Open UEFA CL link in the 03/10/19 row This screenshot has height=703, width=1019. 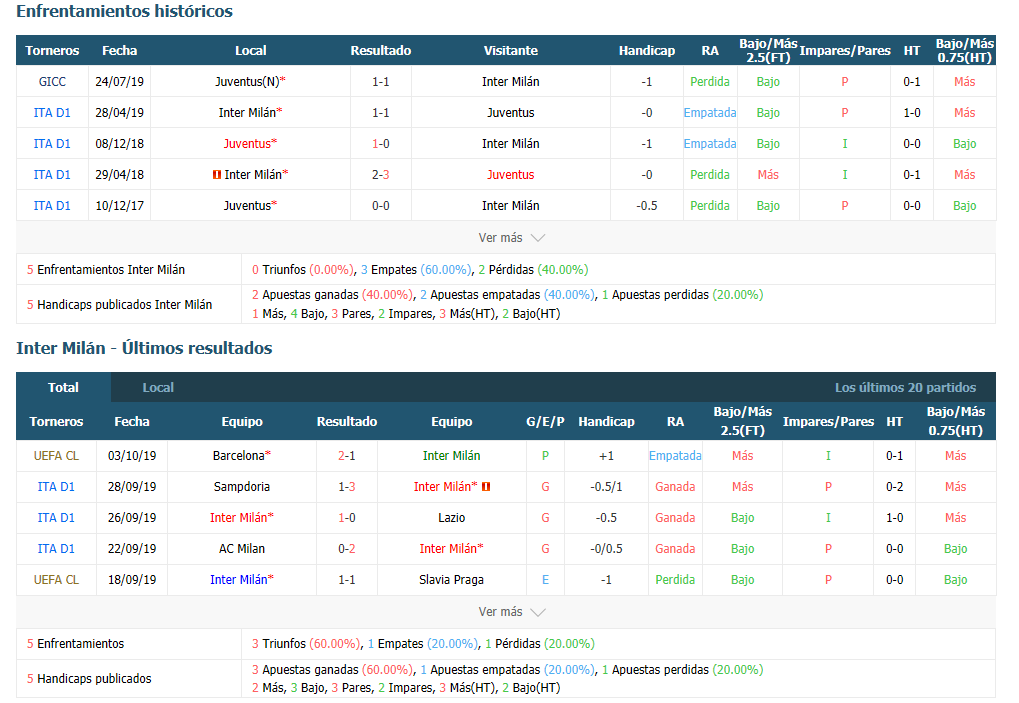[x=57, y=456]
